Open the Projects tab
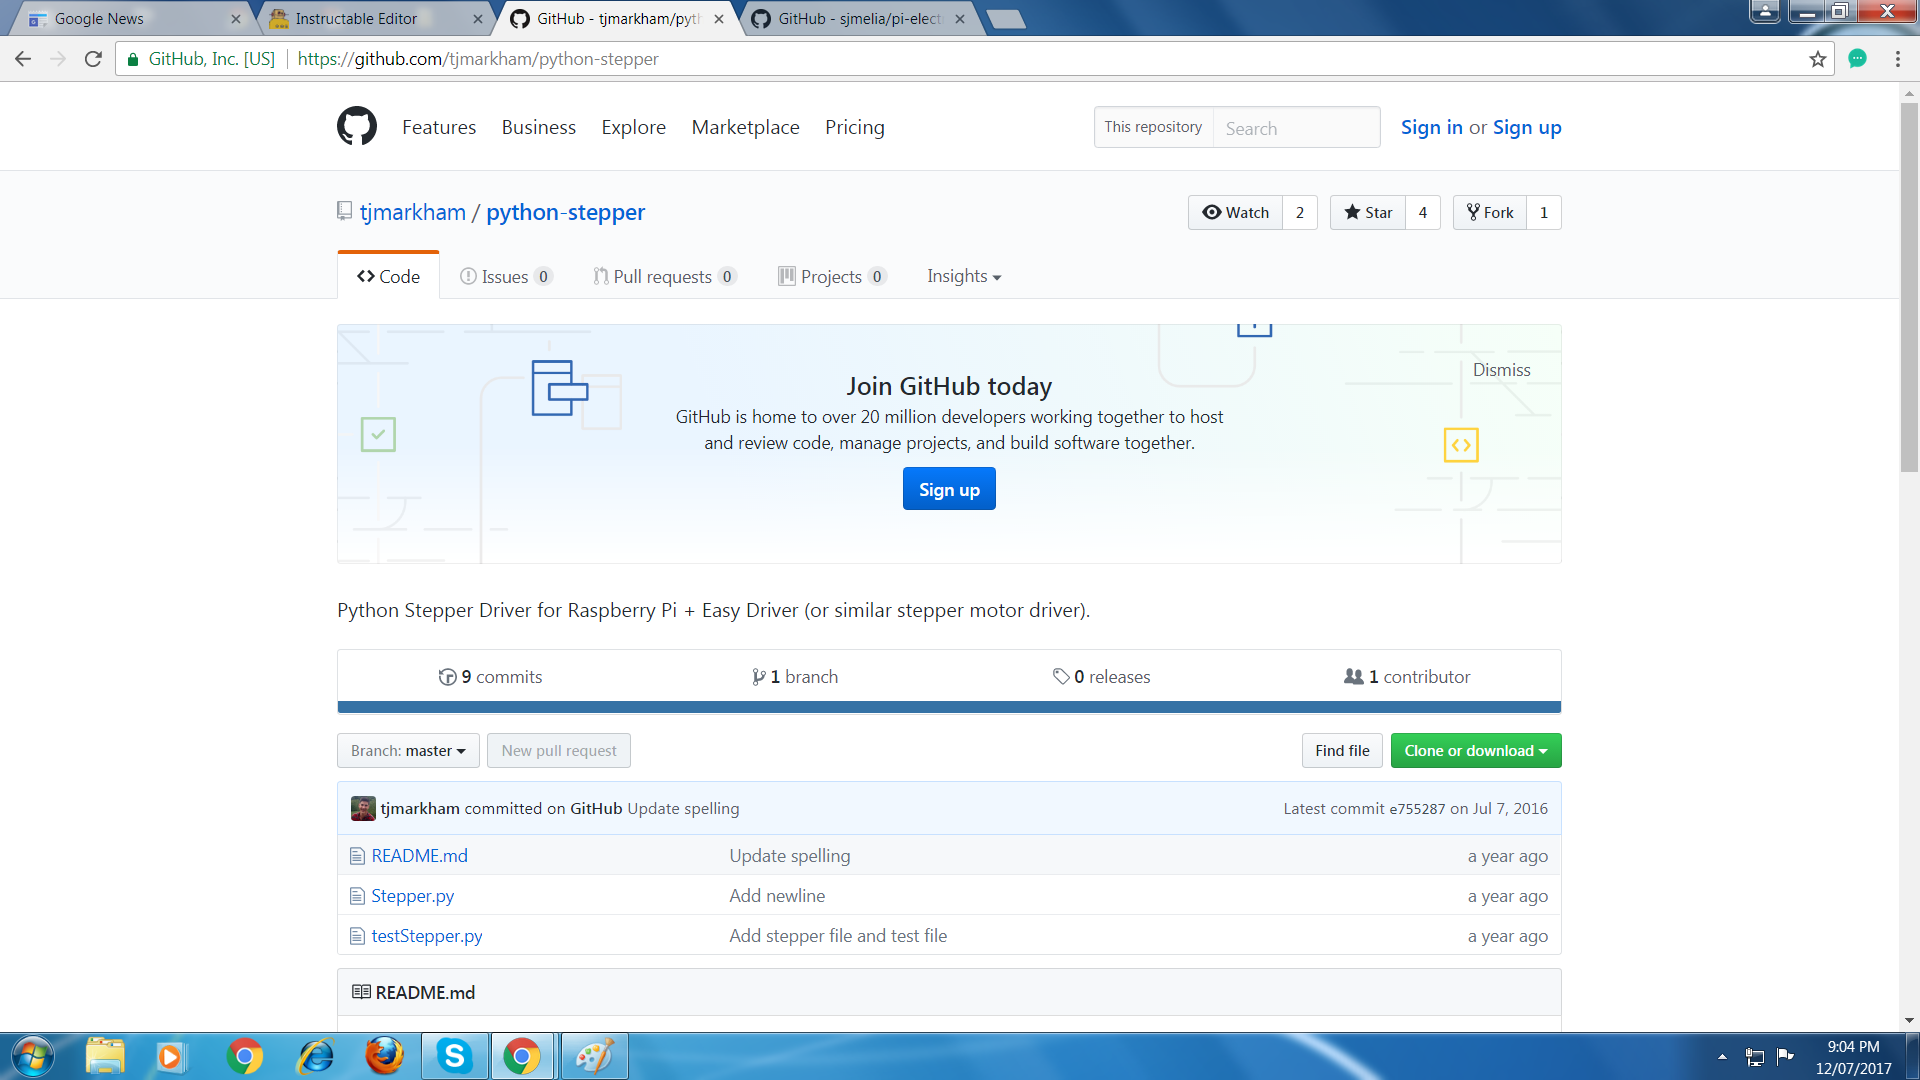Viewport: 1920px width, 1080px height. tap(832, 276)
